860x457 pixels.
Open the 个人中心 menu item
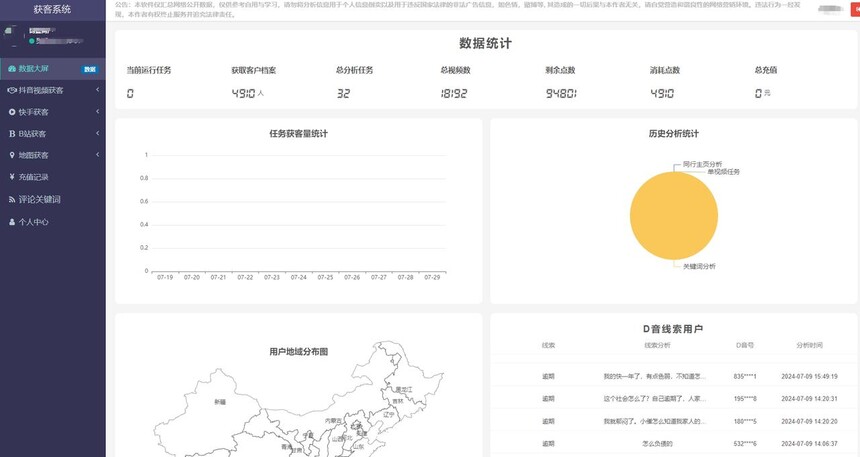[x=34, y=222]
